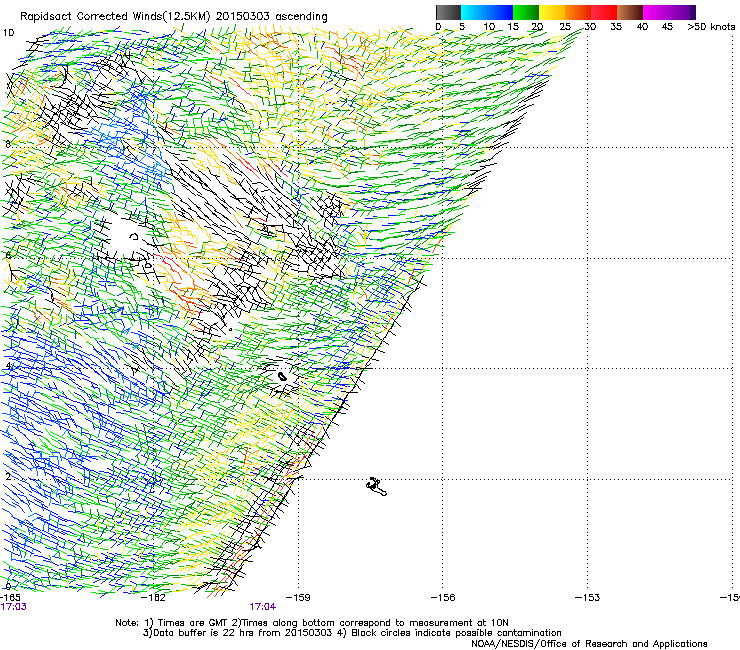
Task: Click the '-162' longitude axis label
Action: click(x=154, y=597)
